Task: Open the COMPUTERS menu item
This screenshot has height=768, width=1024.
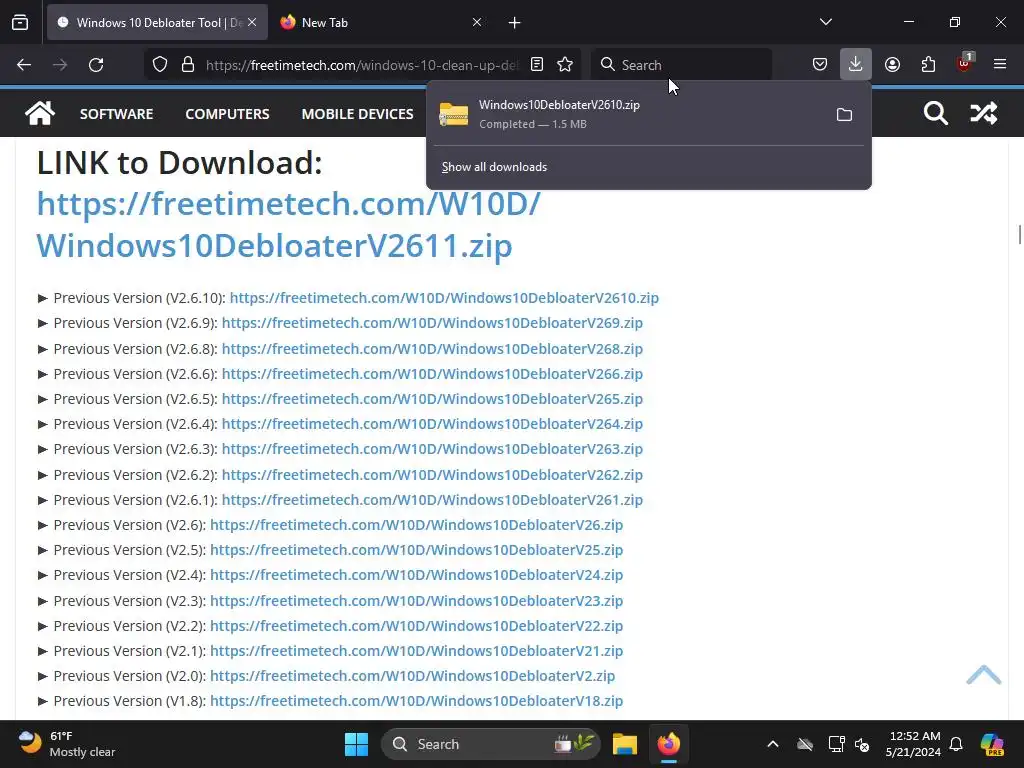Action: click(227, 114)
